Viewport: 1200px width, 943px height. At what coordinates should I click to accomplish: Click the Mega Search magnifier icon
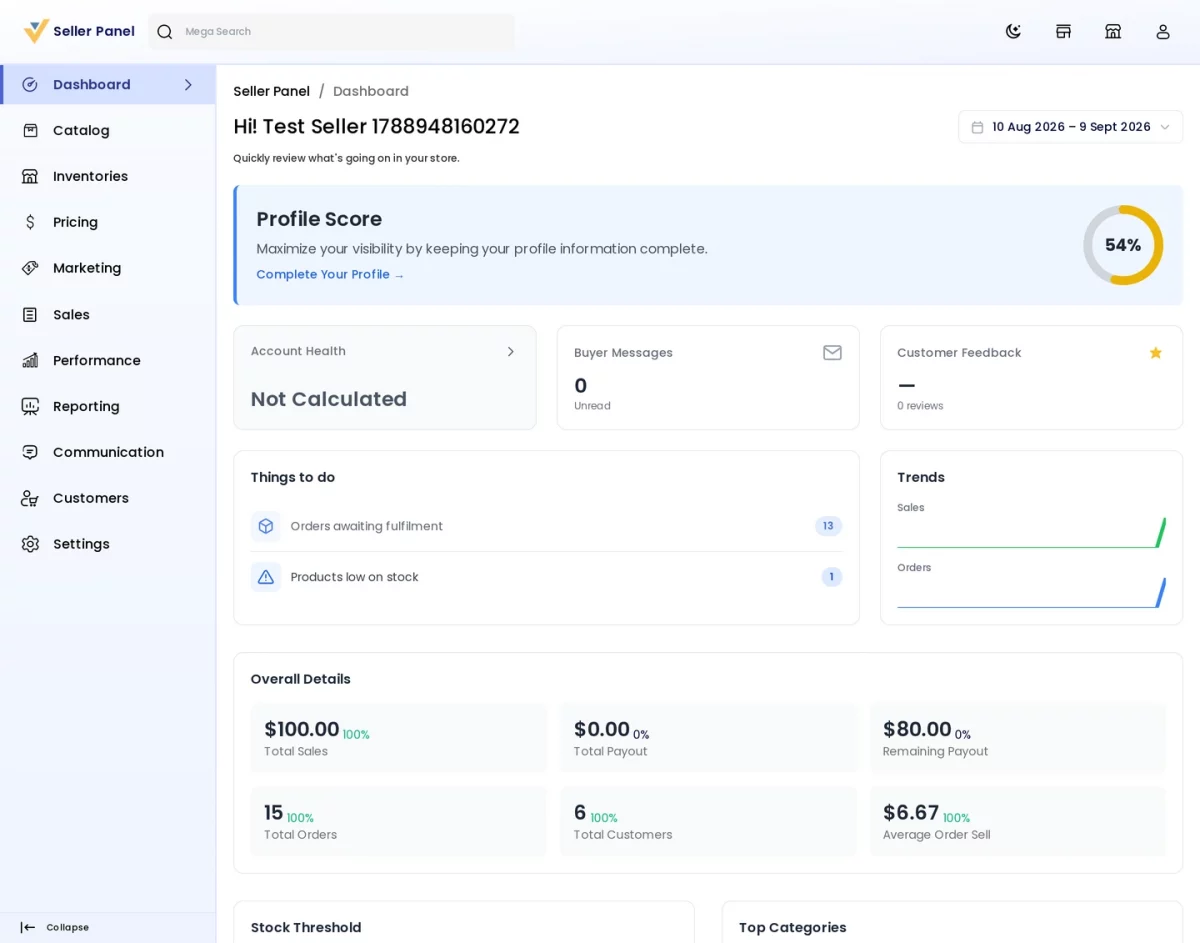pos(165,32)
